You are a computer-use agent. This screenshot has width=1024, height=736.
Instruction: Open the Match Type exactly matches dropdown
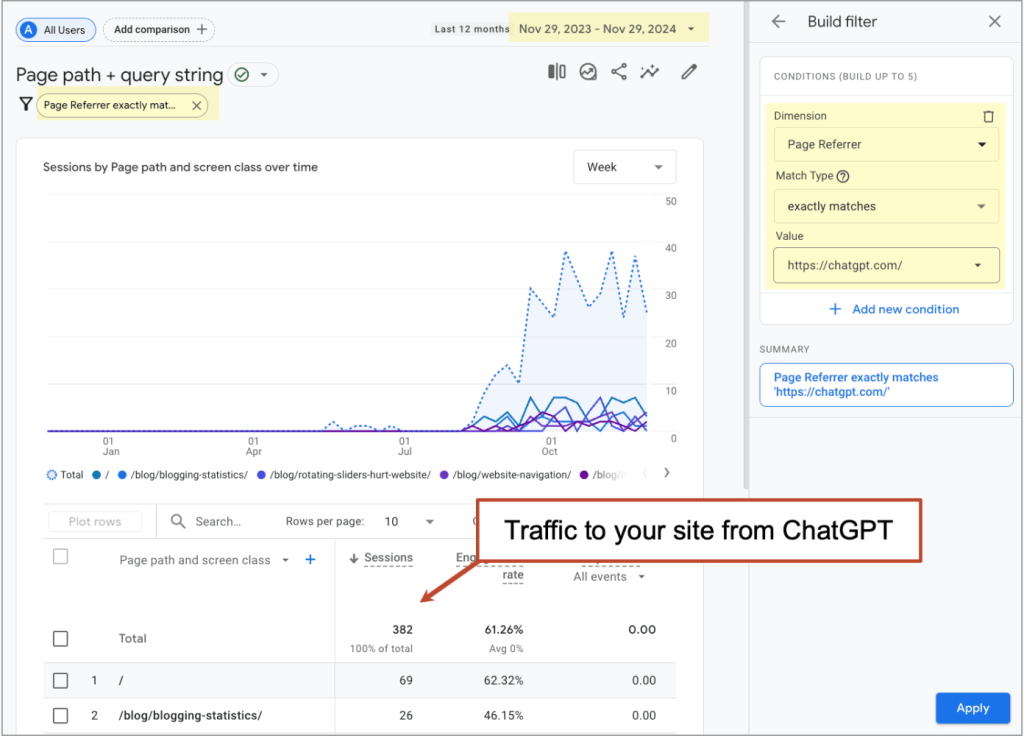(885, 206)
